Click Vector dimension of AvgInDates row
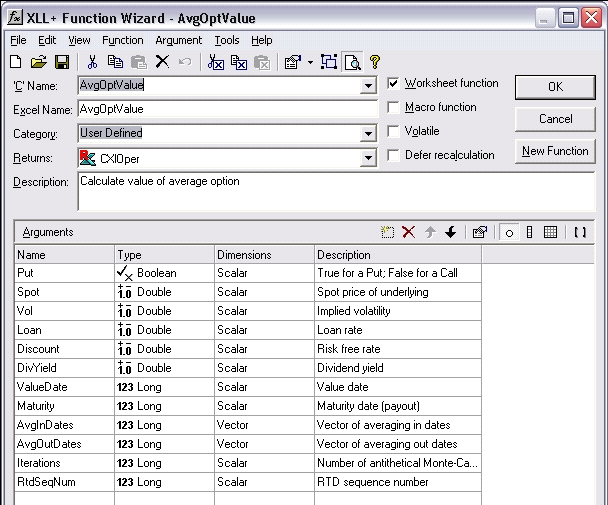 (x=264, y=425)
